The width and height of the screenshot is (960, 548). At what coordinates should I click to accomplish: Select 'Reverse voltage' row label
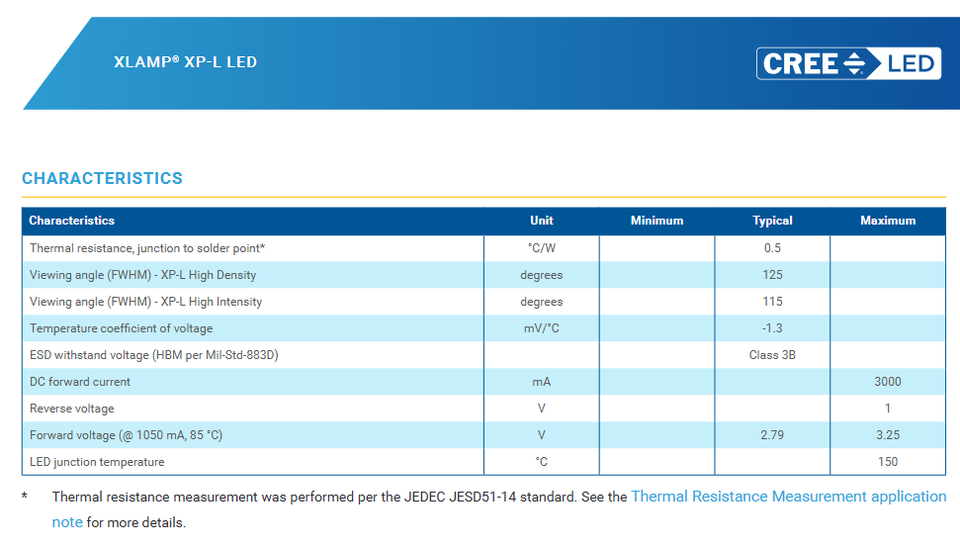click(x=72, y=408)
